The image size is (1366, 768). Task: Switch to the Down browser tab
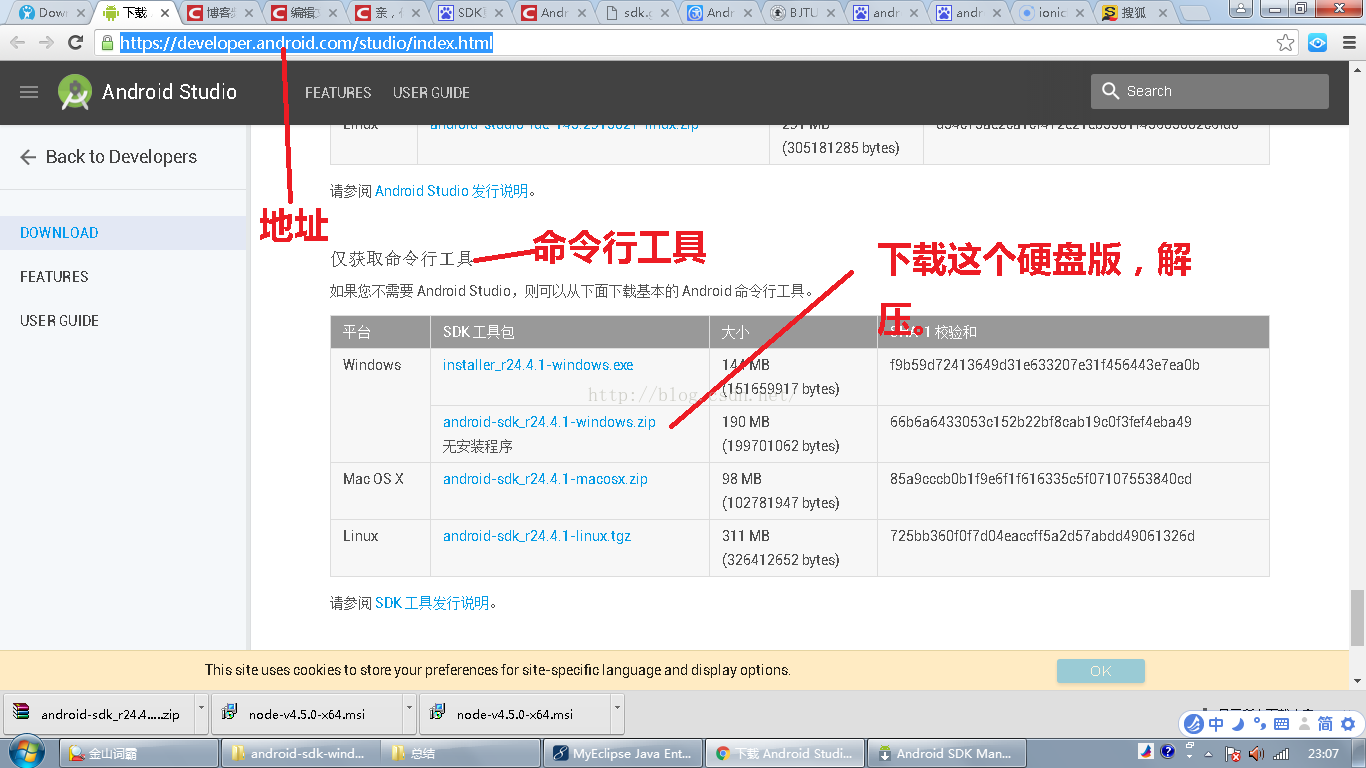tap(50, 13)
